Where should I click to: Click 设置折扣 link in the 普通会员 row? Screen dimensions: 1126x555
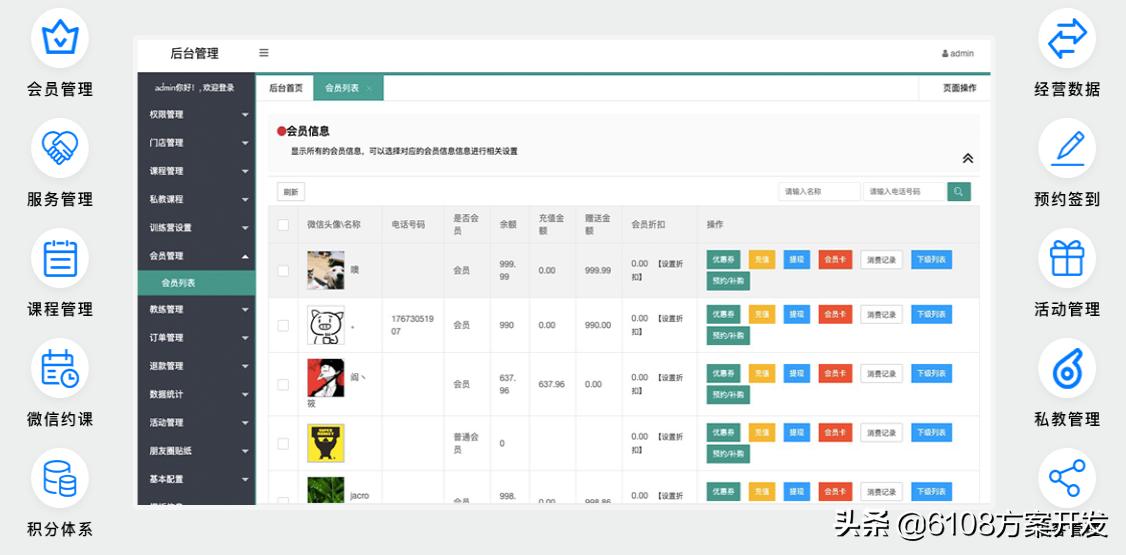click(659, 443)
